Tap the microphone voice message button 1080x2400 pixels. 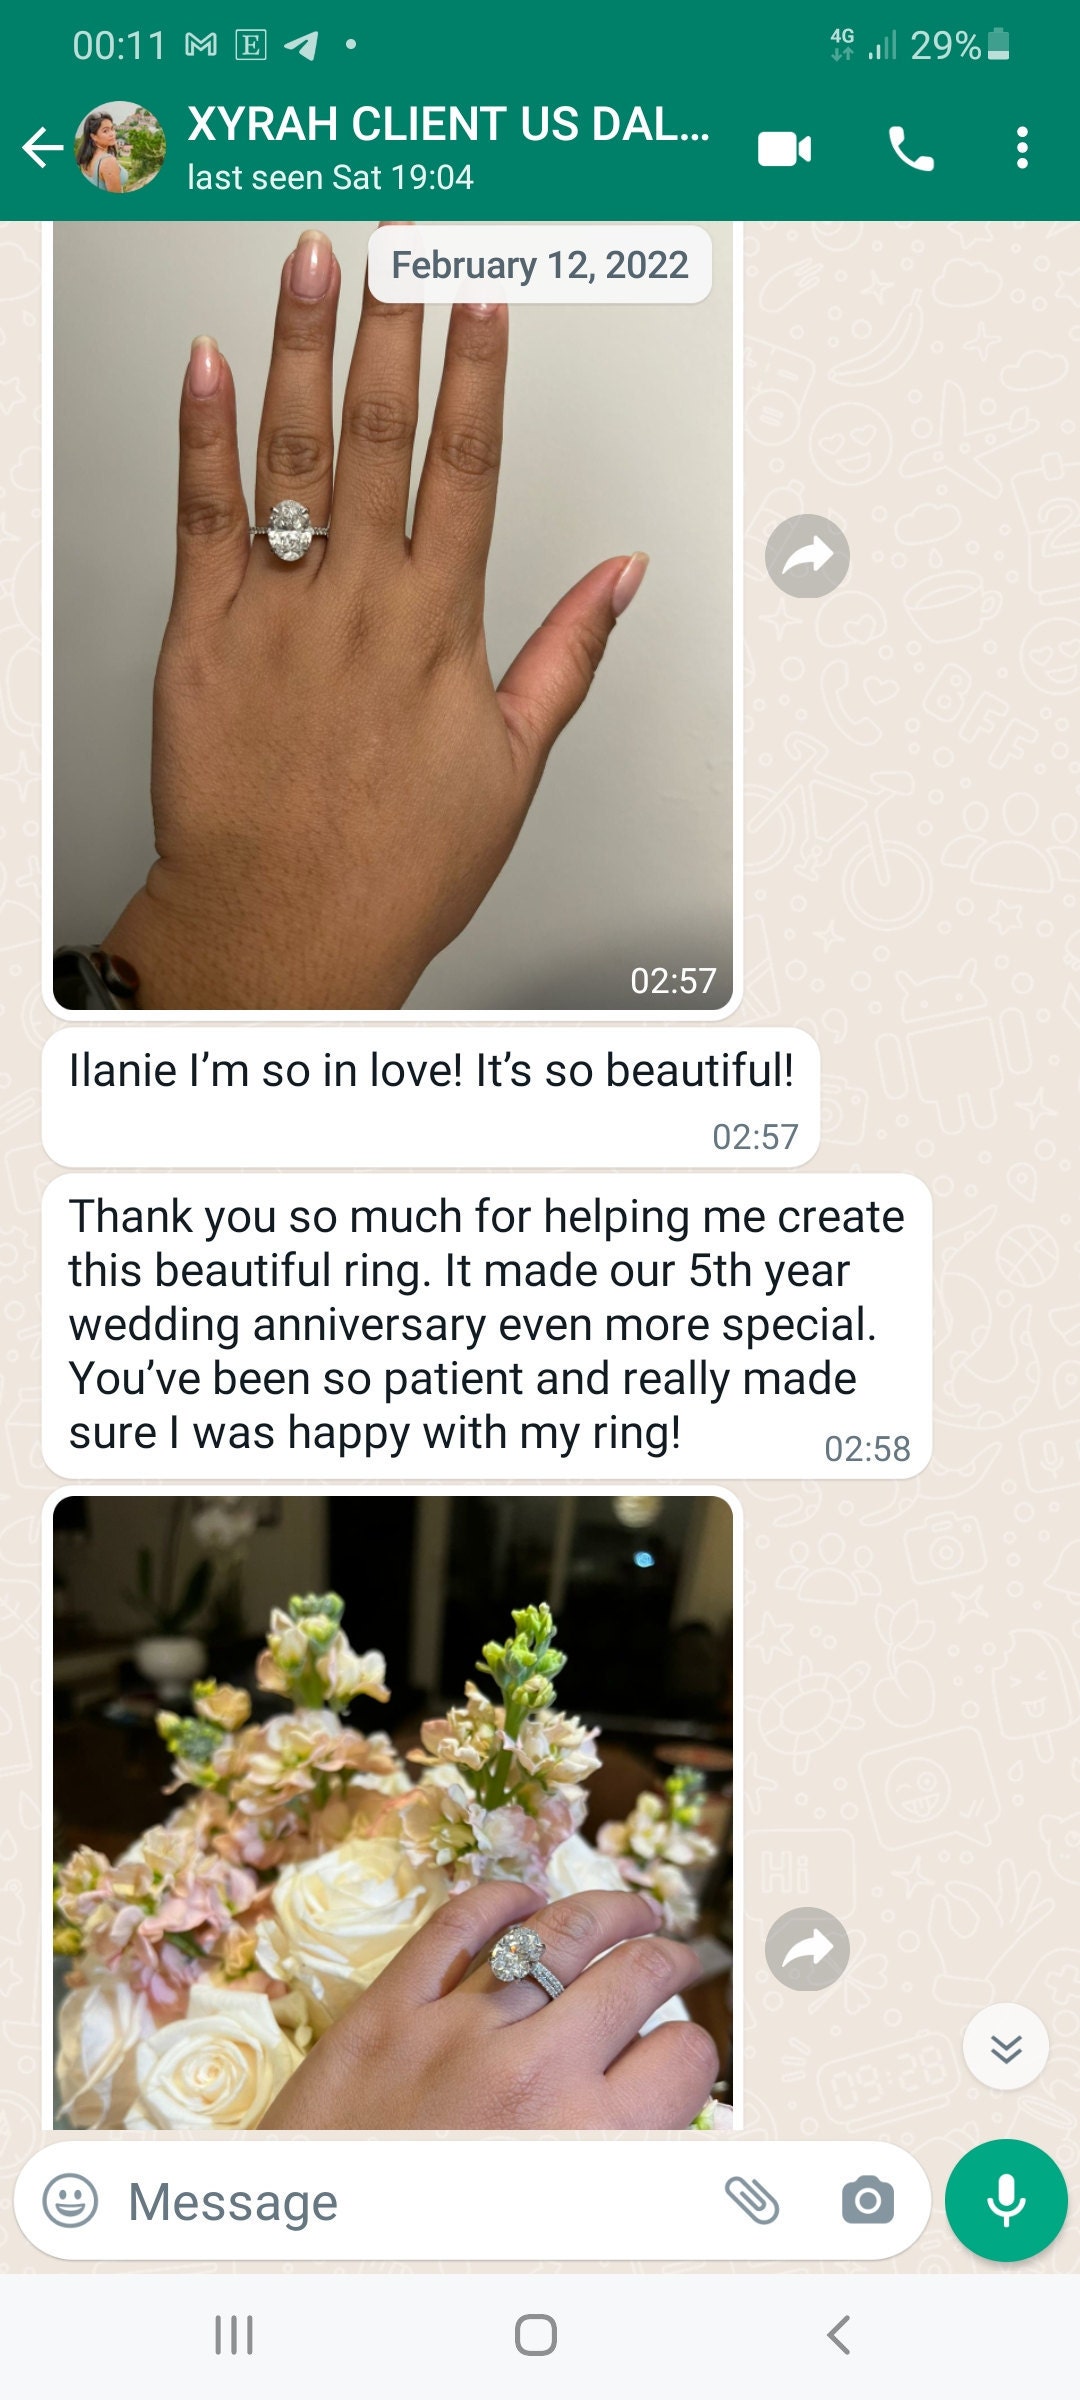[1006, 2201]
